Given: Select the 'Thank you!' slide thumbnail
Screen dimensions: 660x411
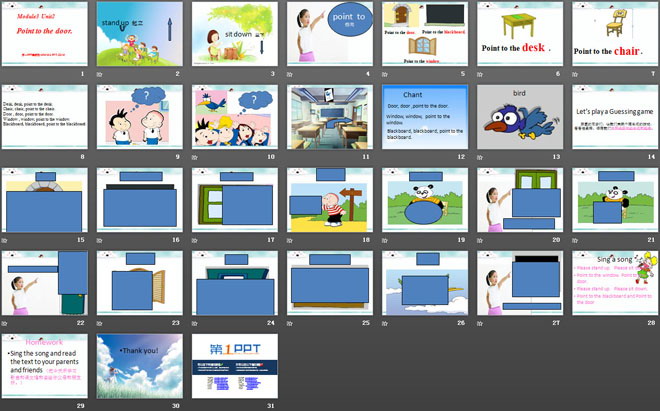Looking at the screenshot, I should (x=139, y=365).
